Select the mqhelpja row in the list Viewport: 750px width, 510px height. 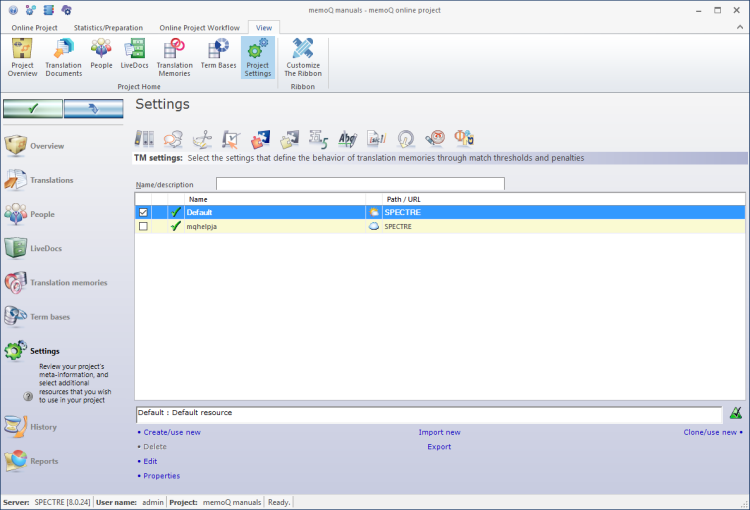pyautogui.click(x=270, y=227)
